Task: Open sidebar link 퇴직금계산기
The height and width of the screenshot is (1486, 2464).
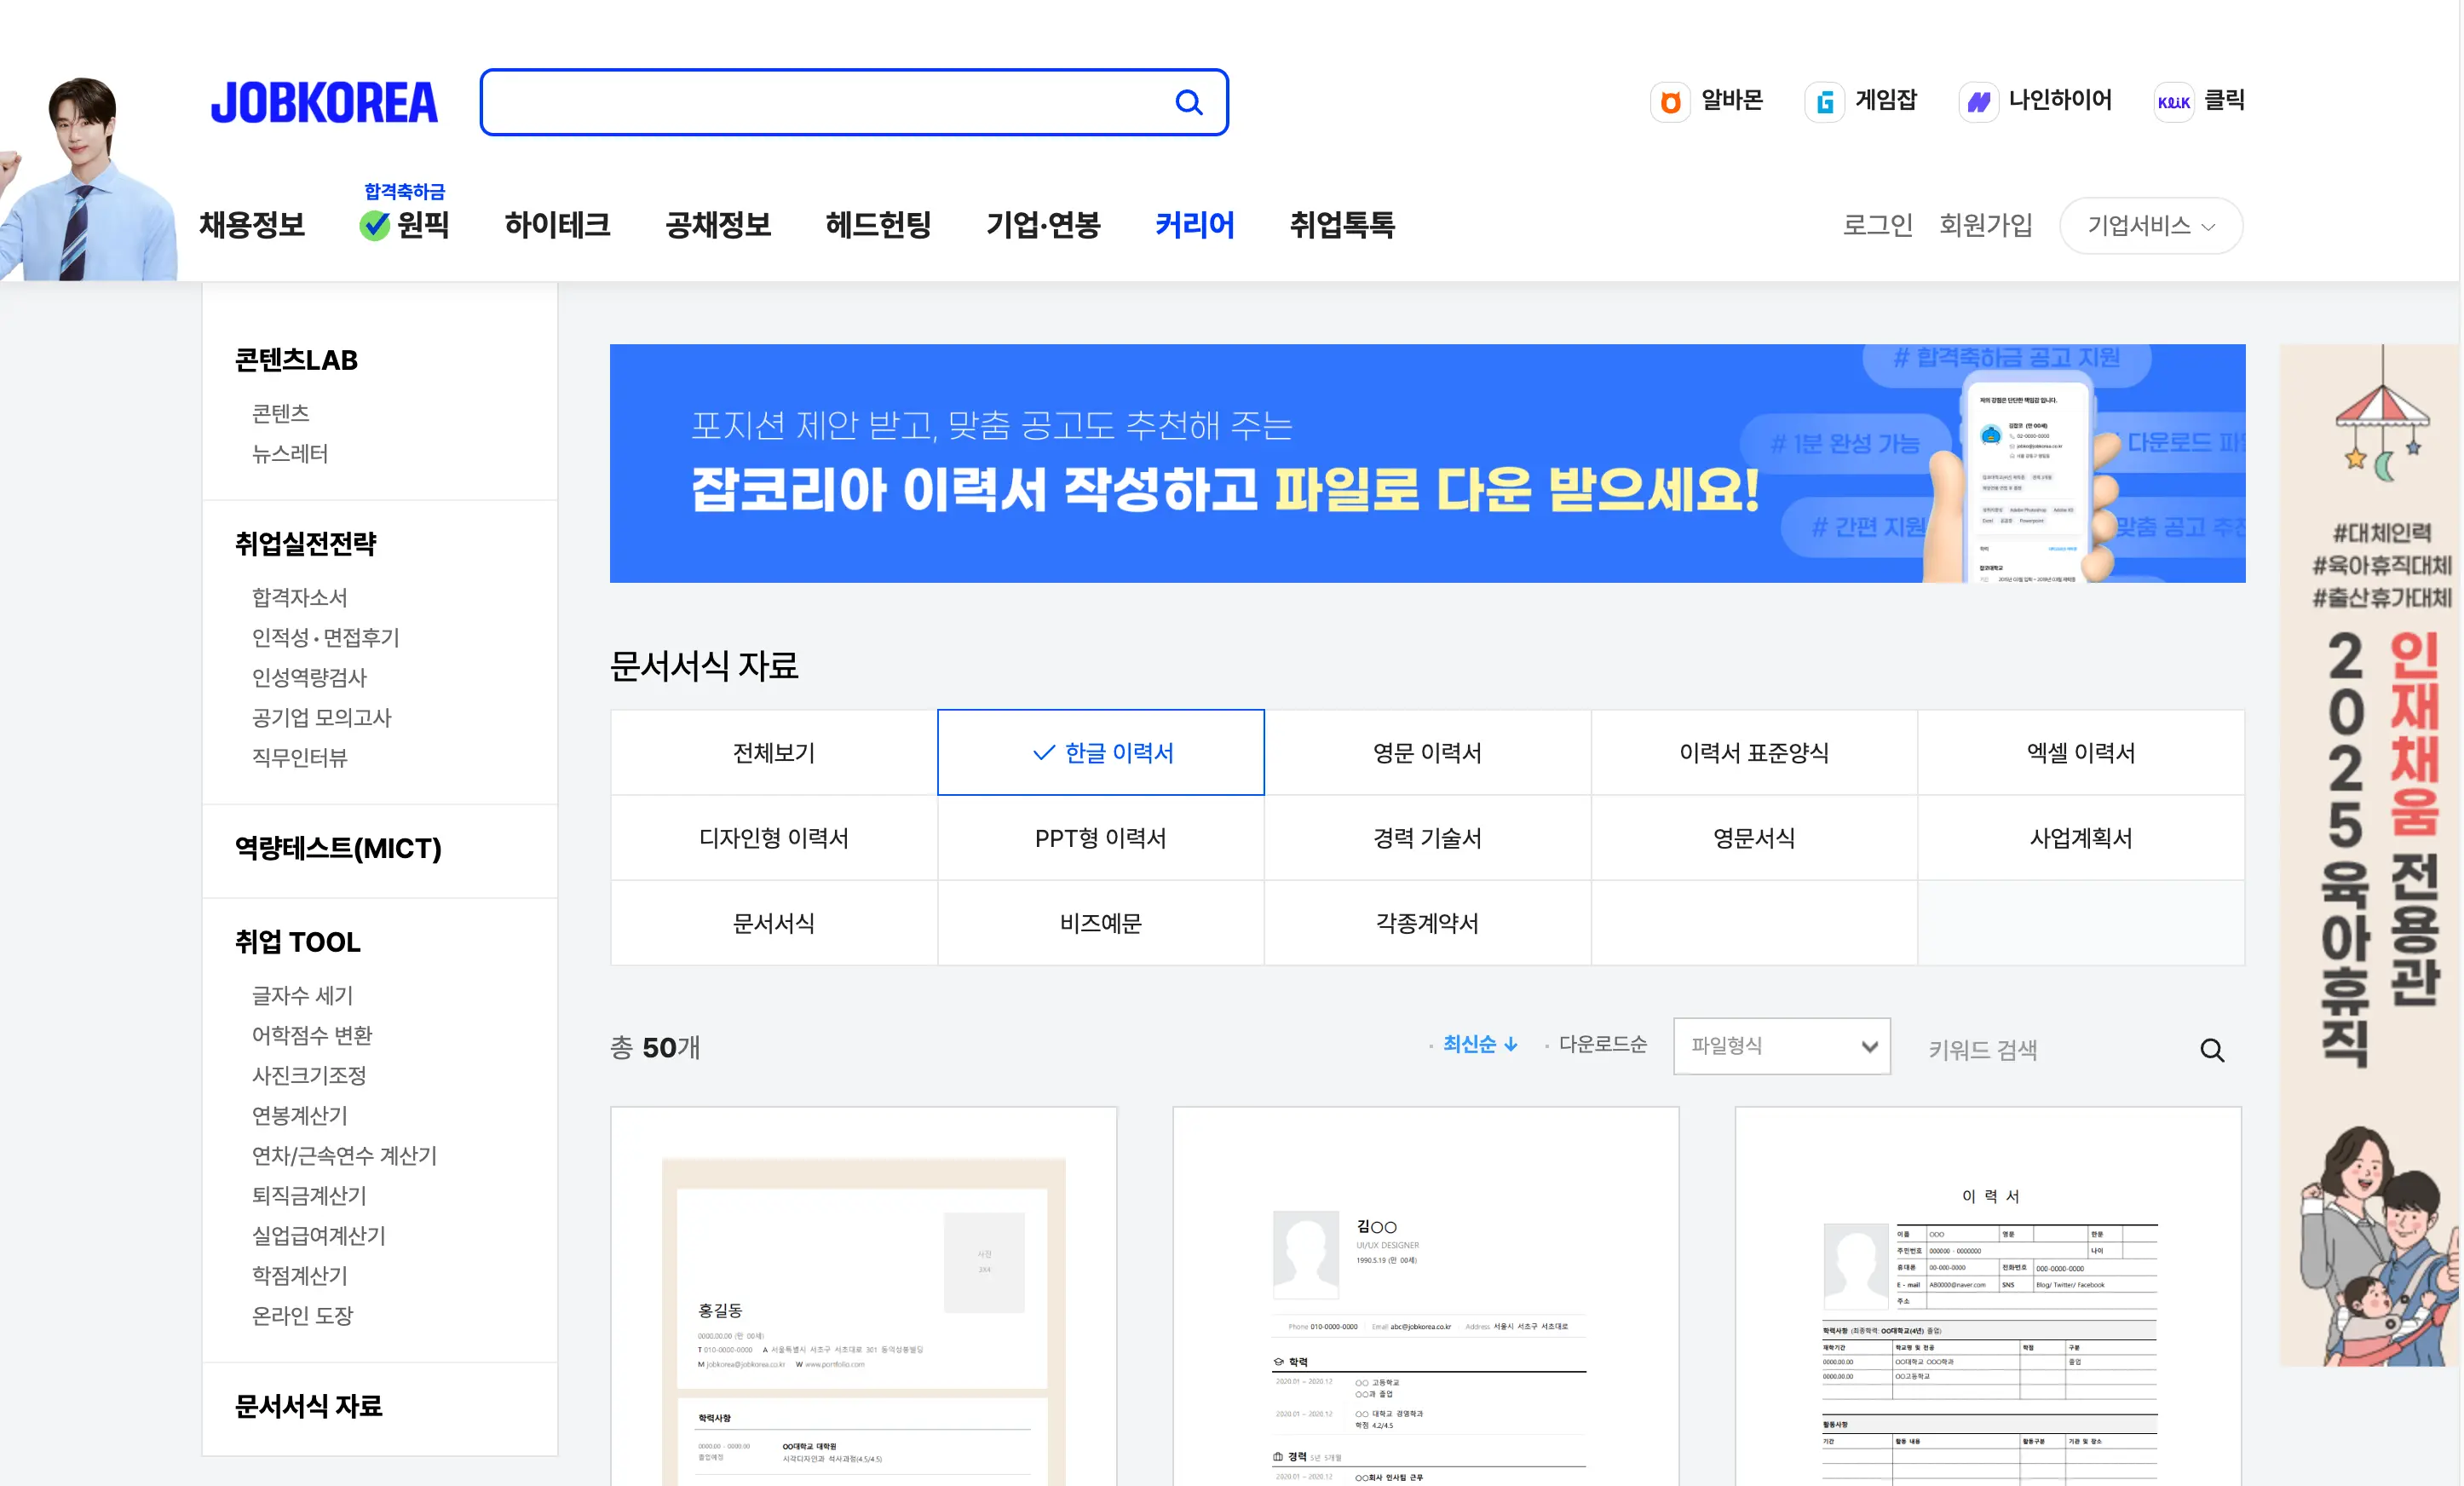Action: pos(309,1195)
